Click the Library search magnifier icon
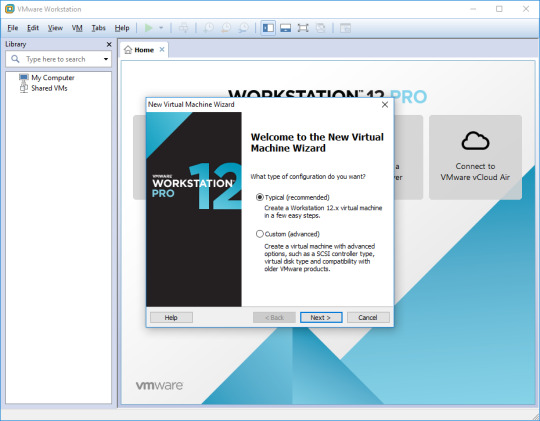The width and height of the screenshot is (540, 421). [15, 59]
